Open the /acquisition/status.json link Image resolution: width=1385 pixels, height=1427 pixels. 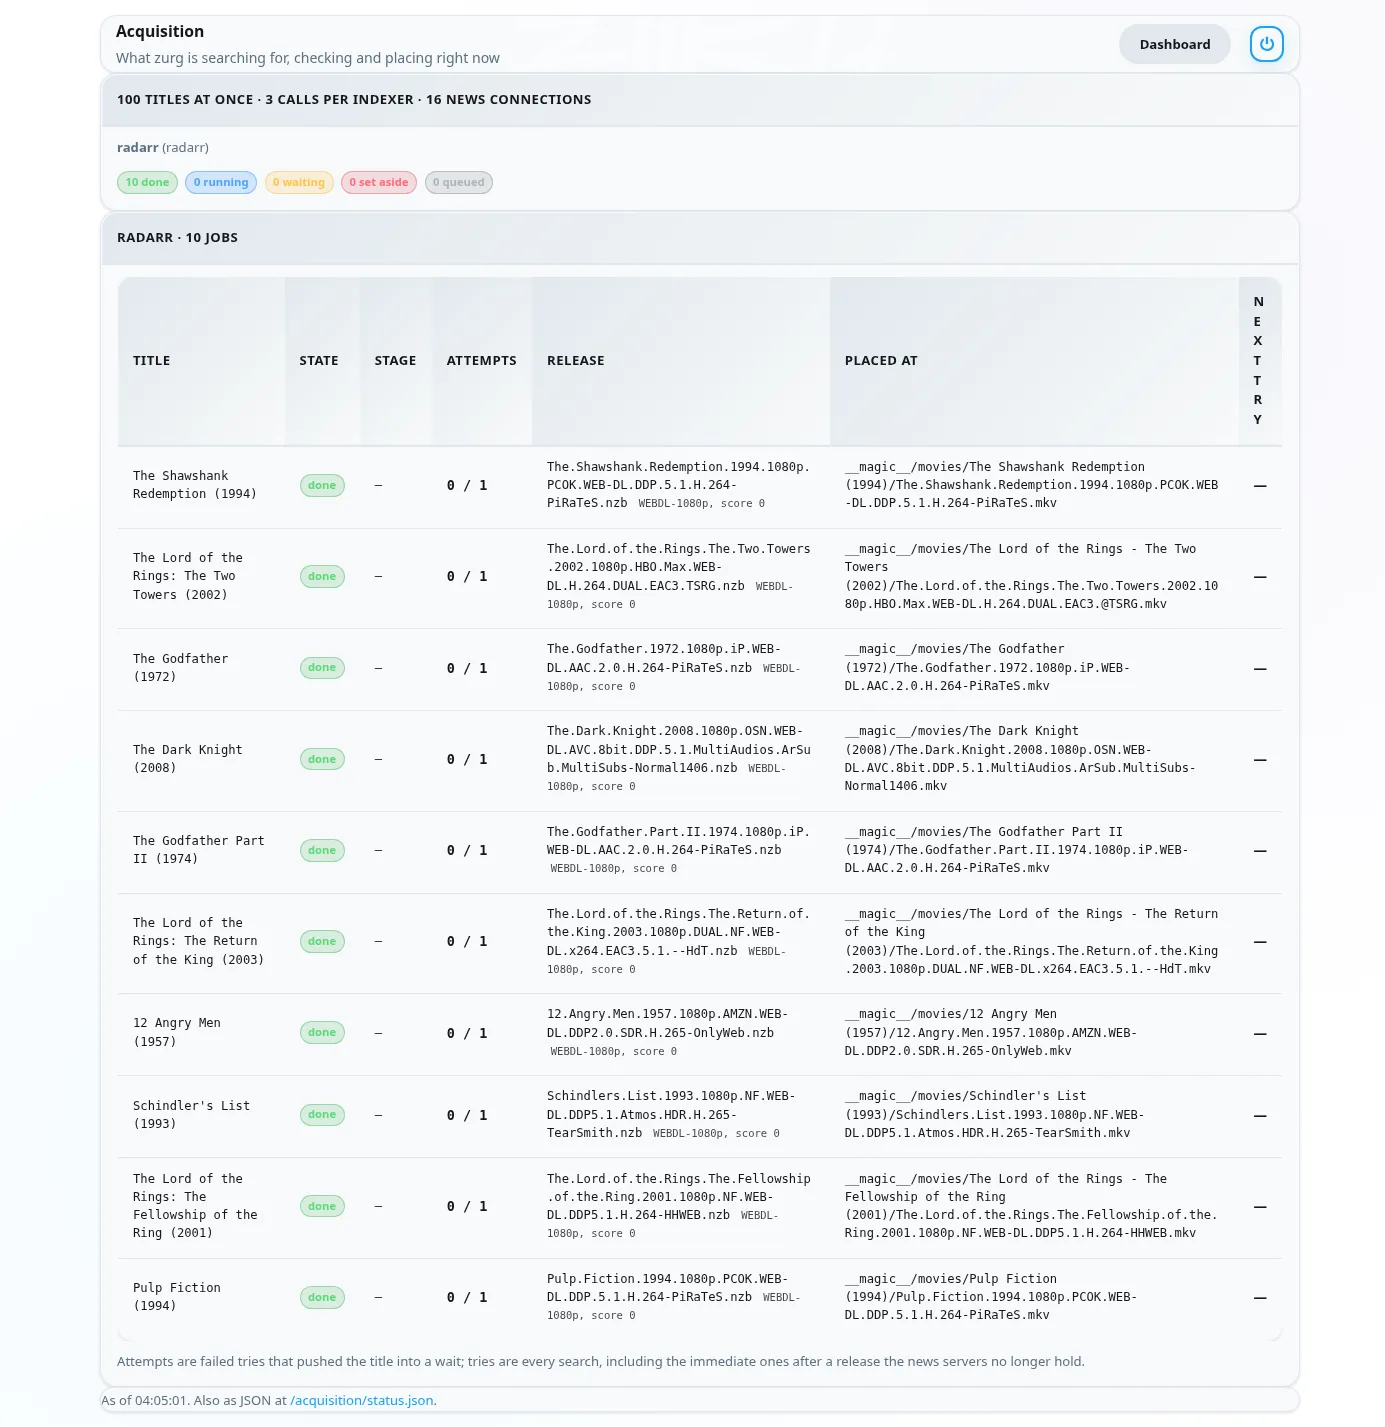[x=362, y=1400]
